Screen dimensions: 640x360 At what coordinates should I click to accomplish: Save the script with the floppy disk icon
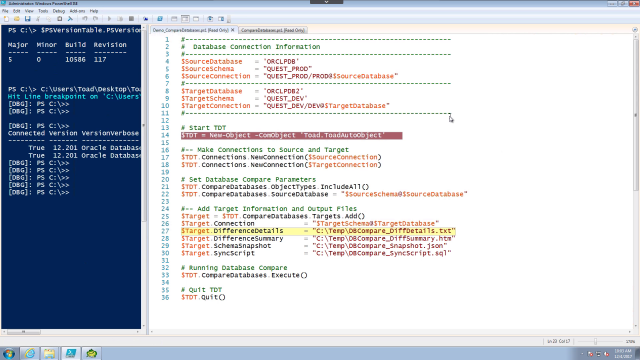[x=27, y=19]
